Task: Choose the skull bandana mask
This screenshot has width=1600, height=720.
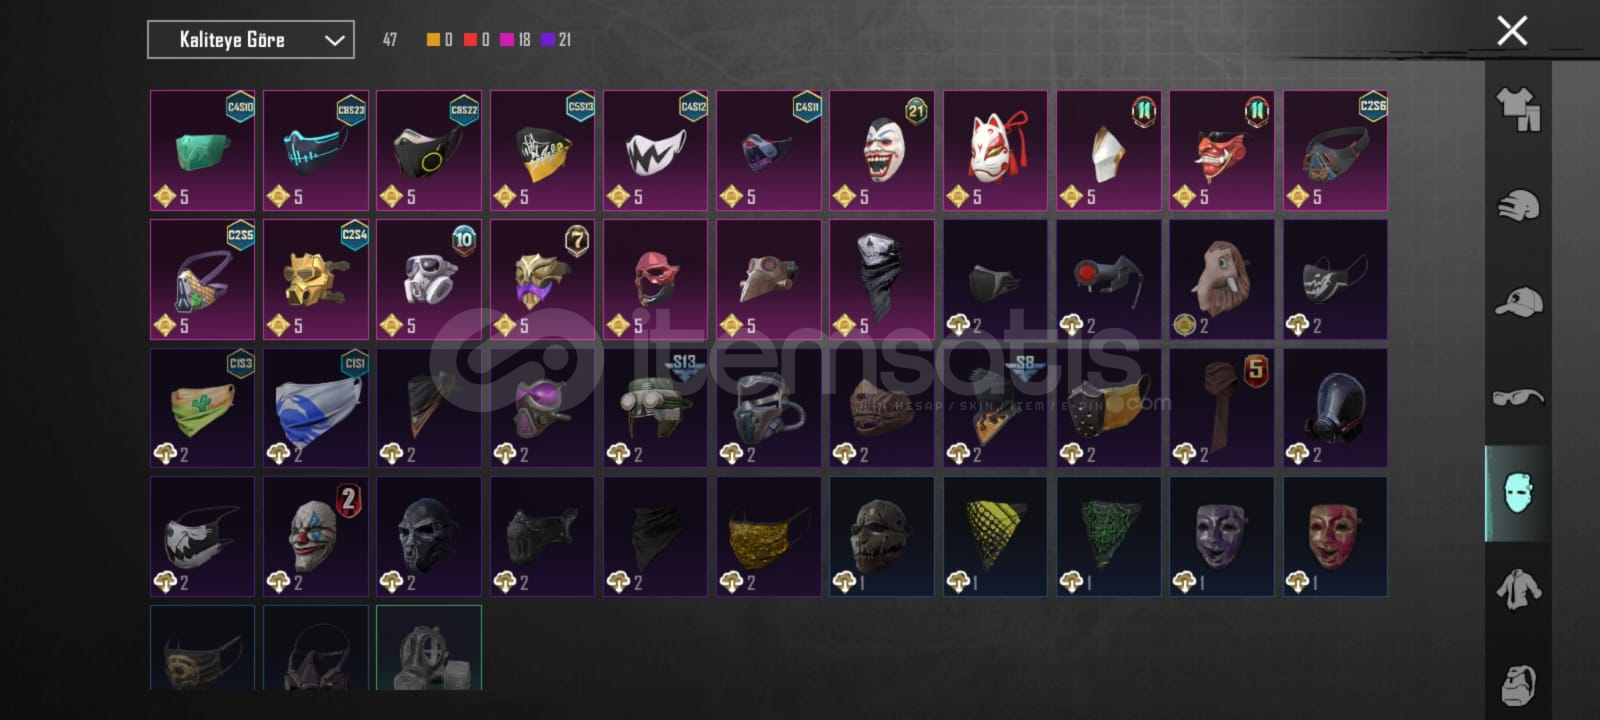Action: [882, 279]
